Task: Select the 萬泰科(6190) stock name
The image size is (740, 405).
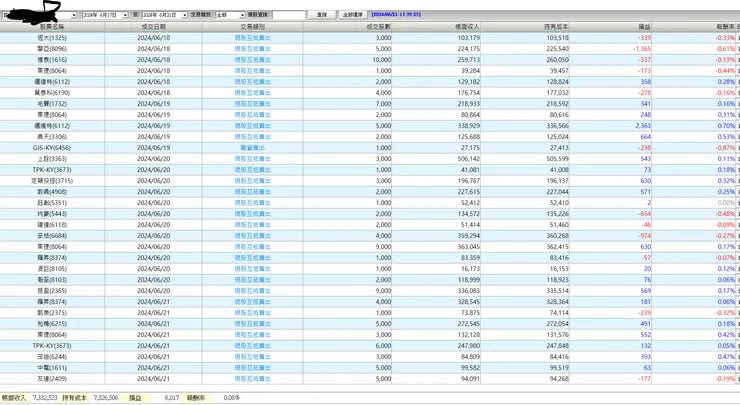Action: tap(52, 93)
